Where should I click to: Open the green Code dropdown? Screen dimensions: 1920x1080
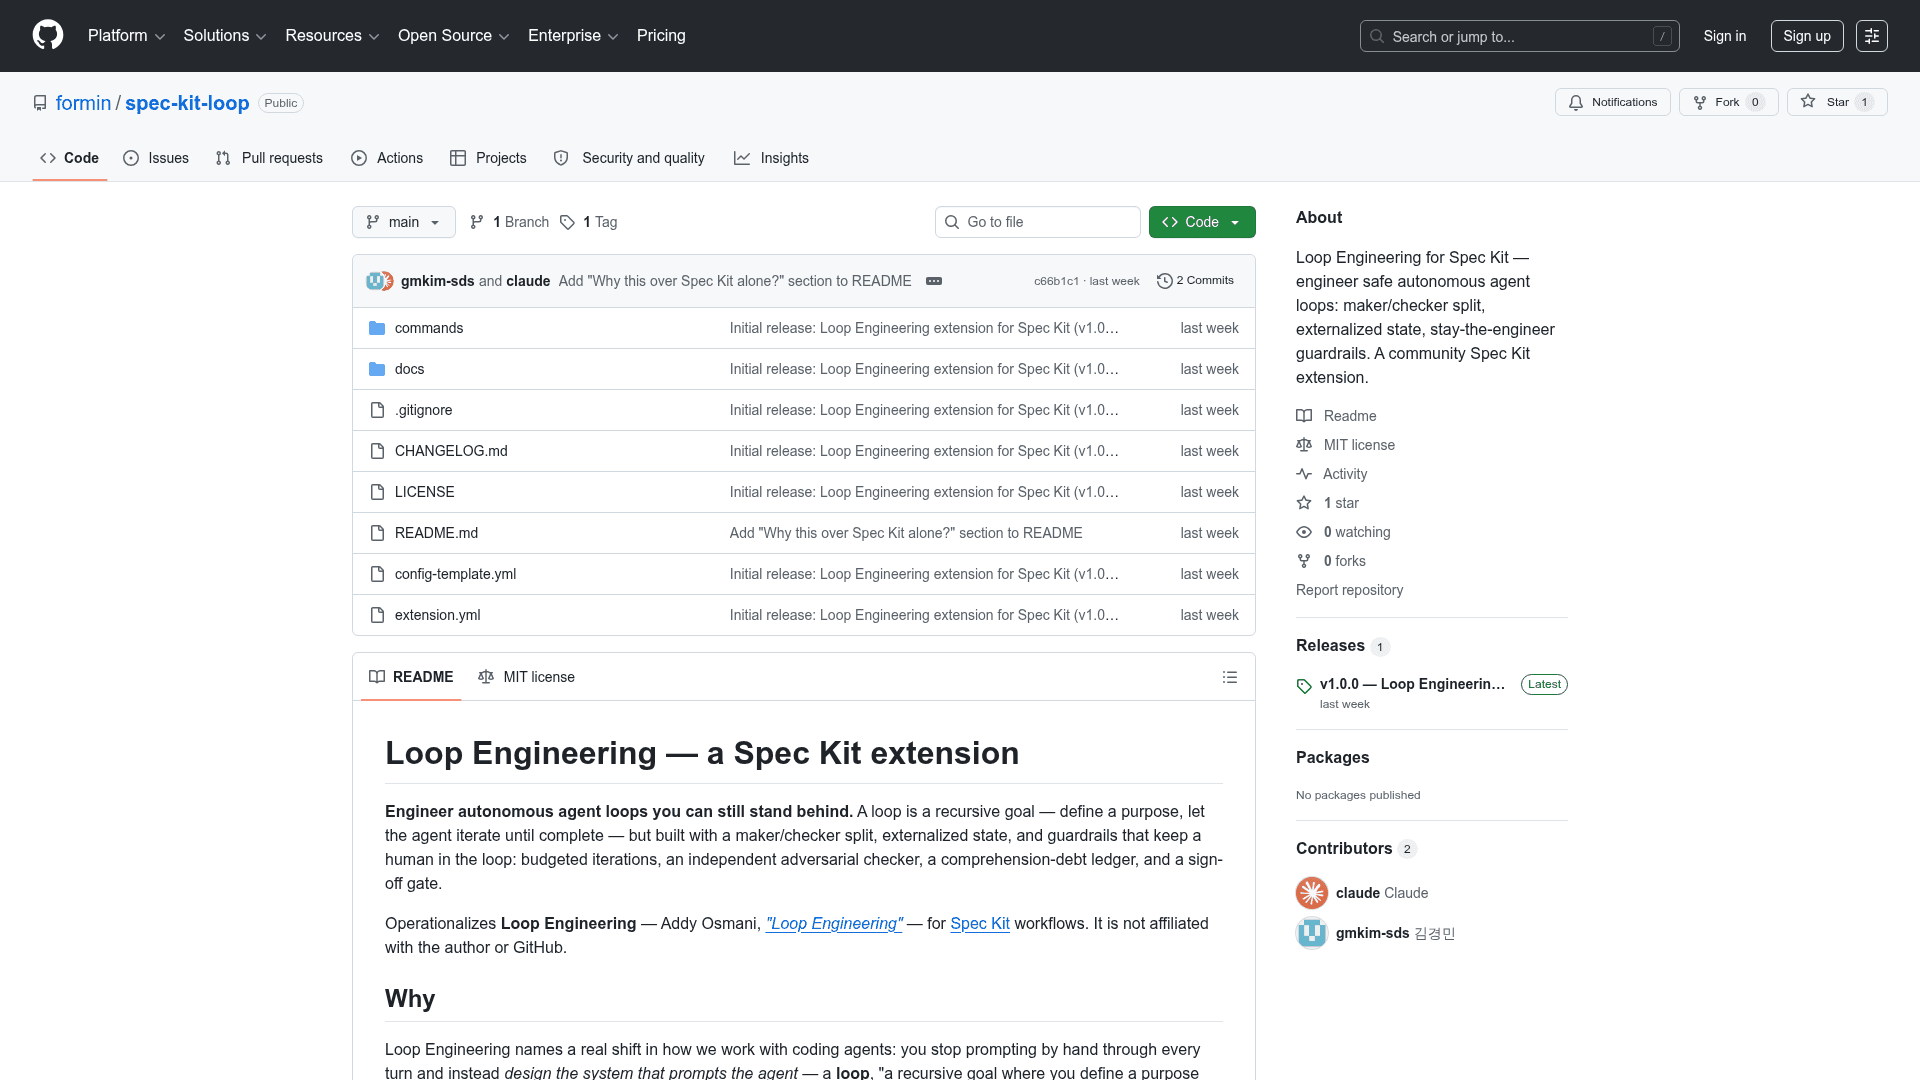(1202, 222)
